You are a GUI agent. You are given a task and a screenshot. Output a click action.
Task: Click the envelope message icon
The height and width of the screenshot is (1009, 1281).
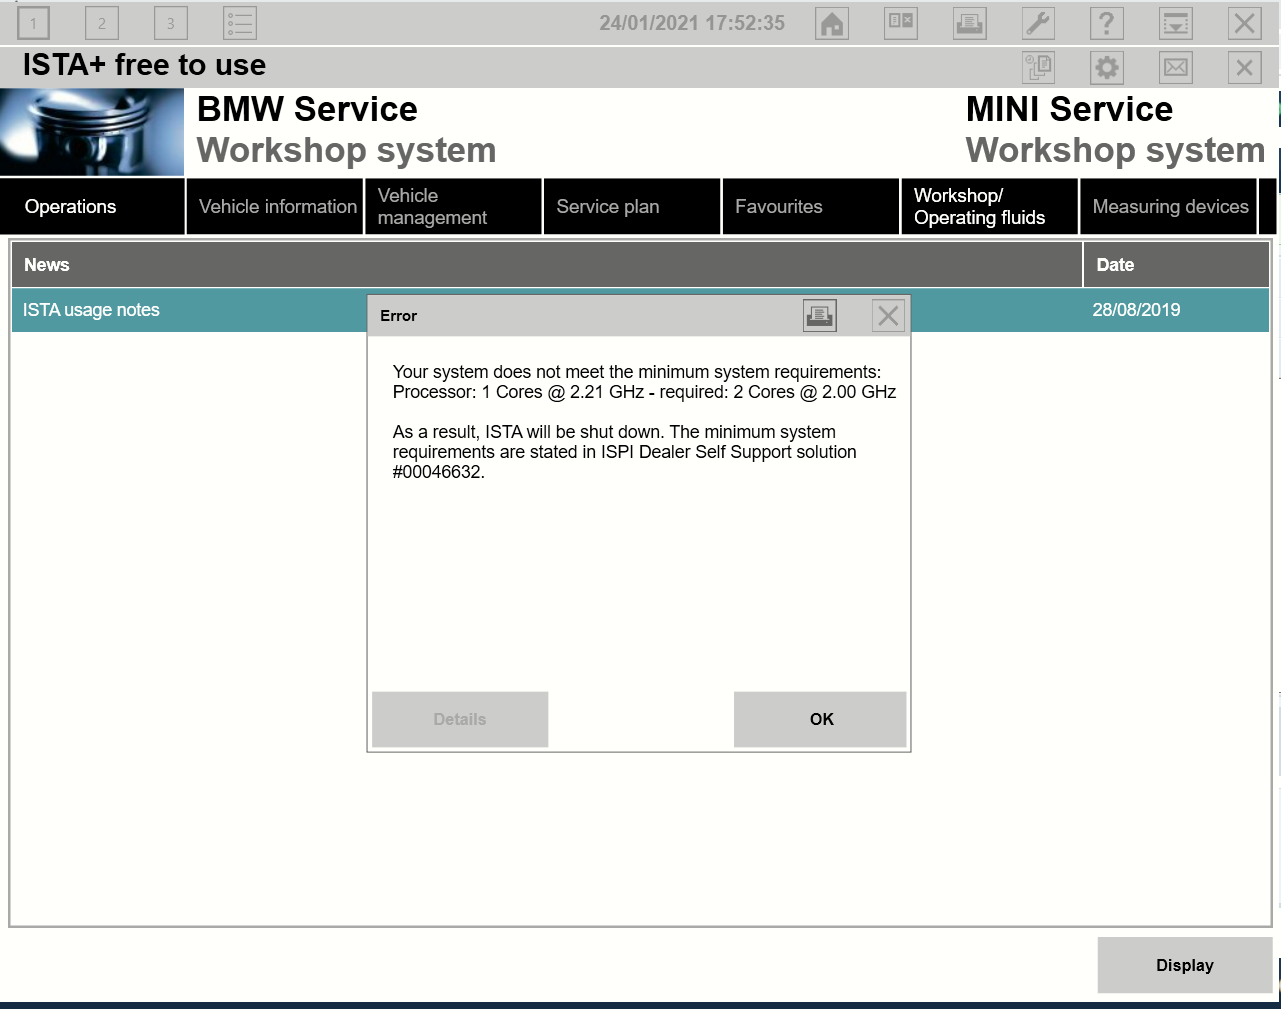pyautogui.click(x=1176, y=68)
